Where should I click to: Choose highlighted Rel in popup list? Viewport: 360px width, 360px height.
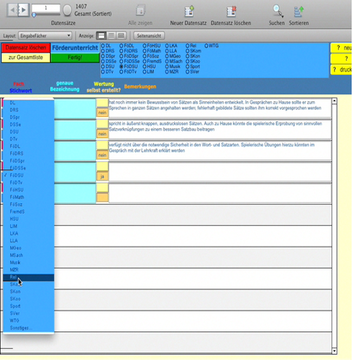[28, 277]
